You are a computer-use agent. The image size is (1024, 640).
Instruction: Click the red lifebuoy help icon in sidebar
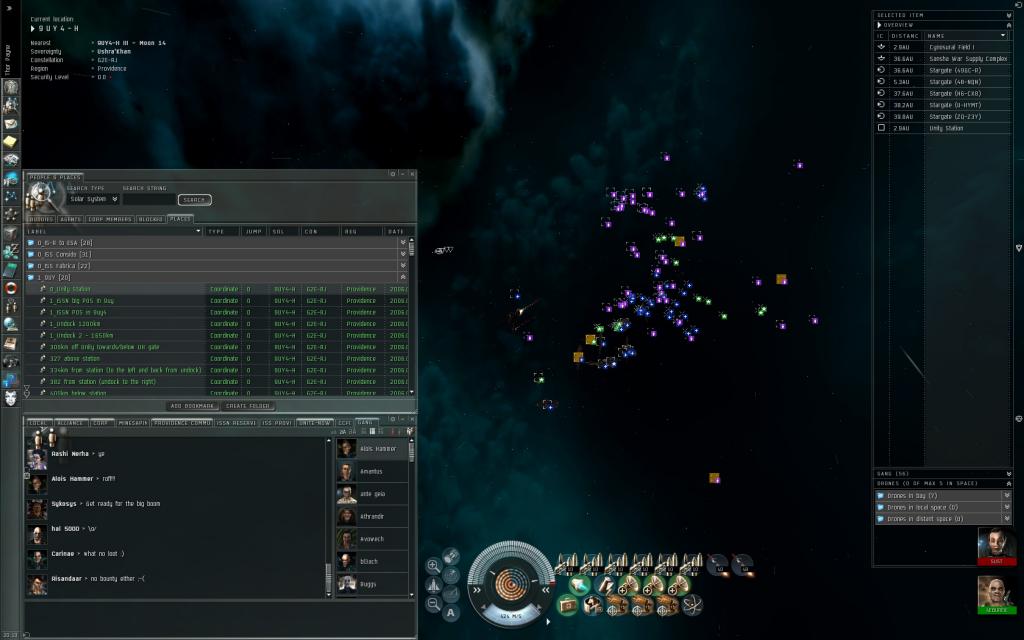11,288
